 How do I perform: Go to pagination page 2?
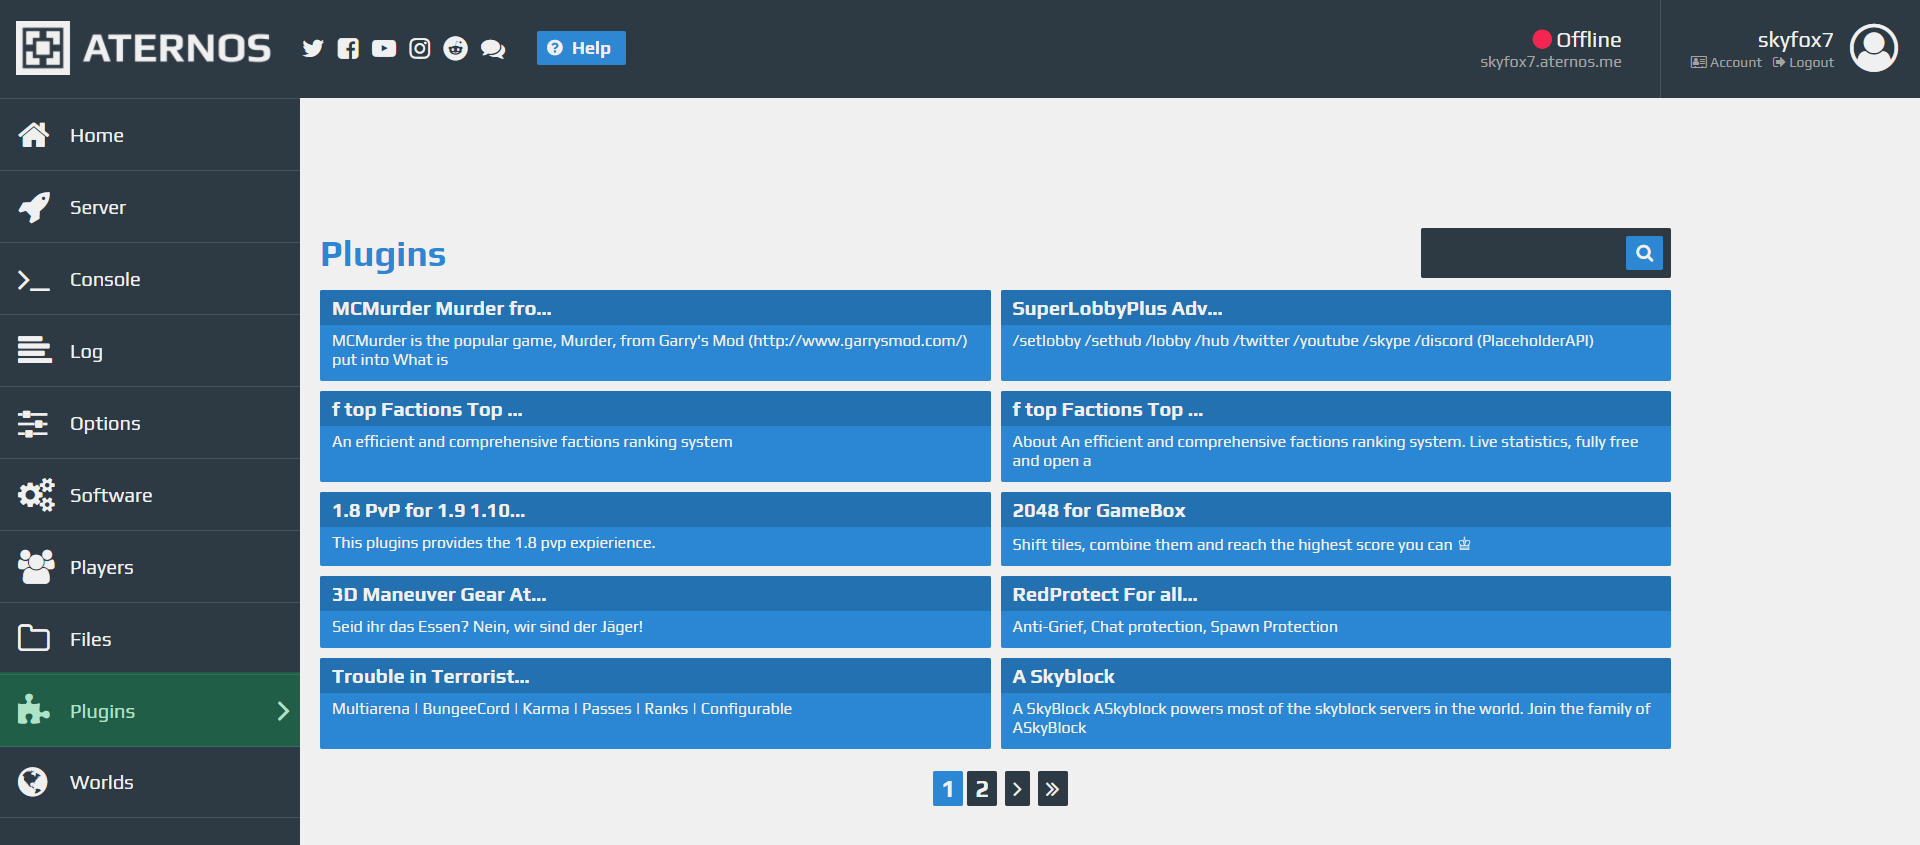[982, 789]
